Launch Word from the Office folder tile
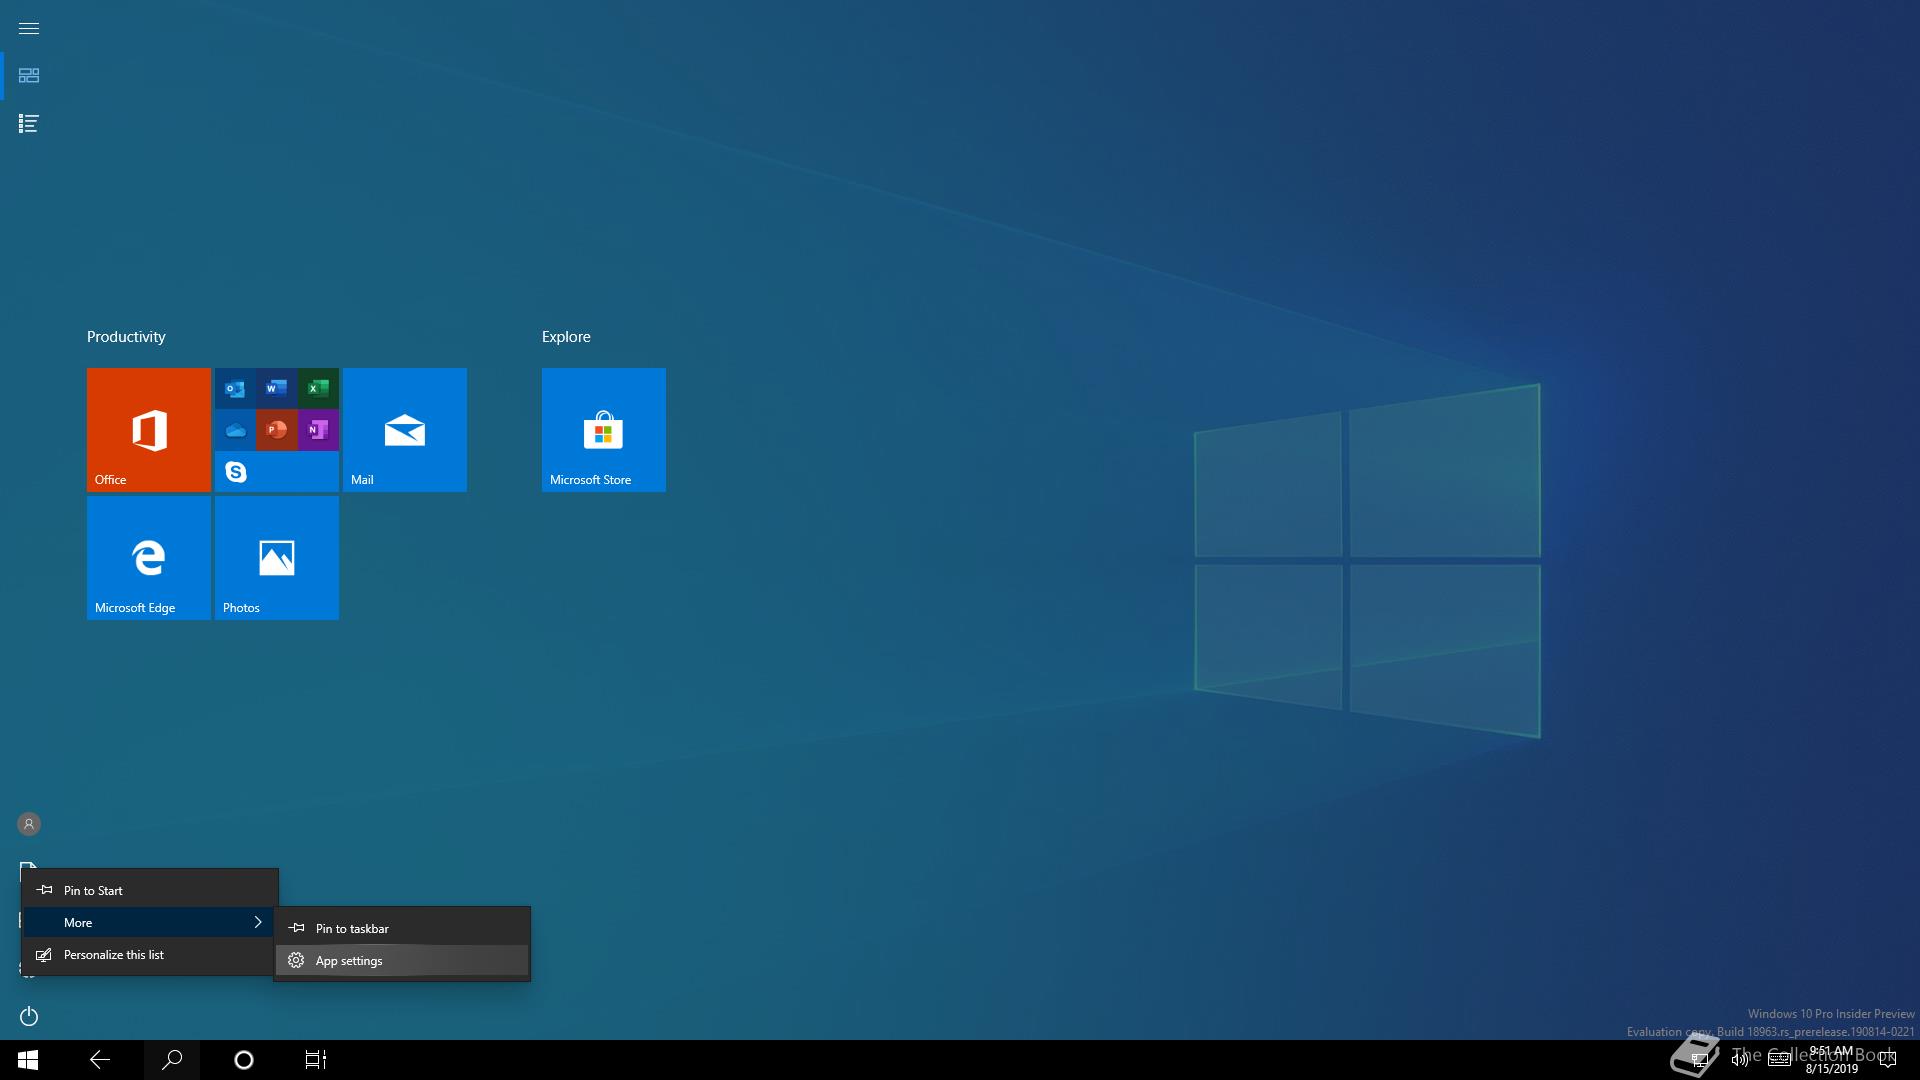The width and height of the screenshot is (1920, 1080). 276,388
